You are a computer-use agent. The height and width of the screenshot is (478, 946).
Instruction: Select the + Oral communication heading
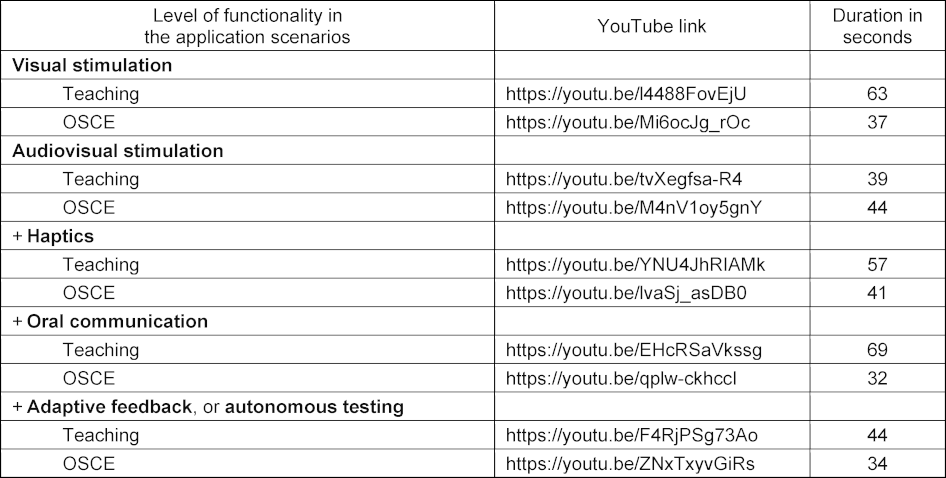110,320
